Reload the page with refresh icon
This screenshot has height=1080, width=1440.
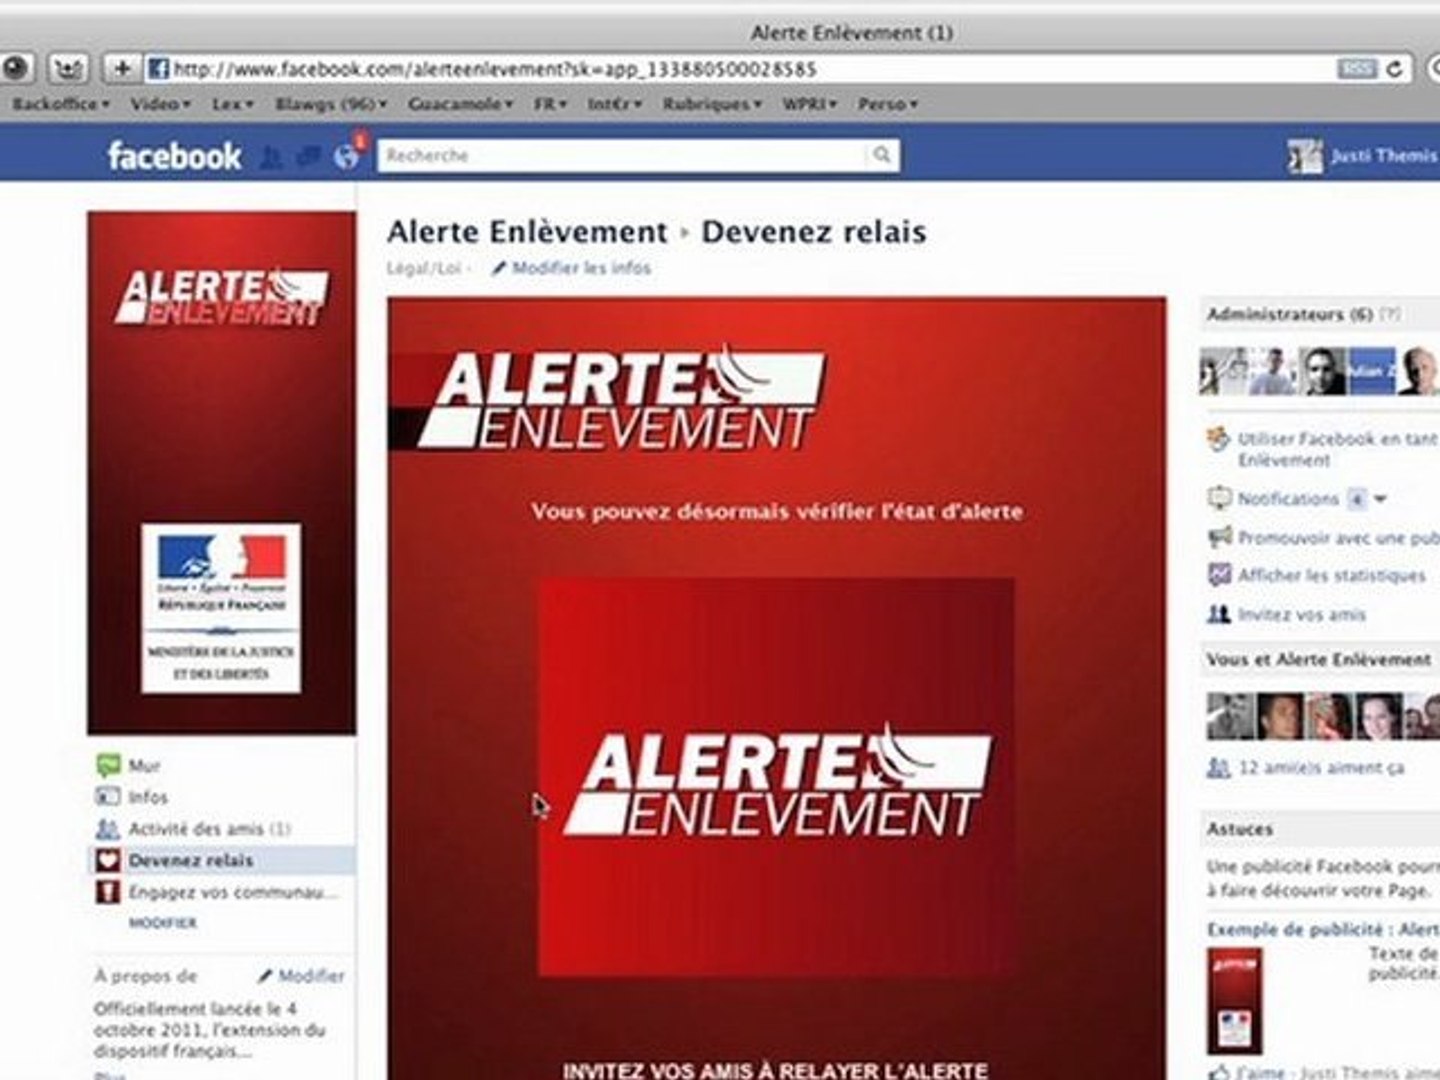(x=1395, y=69)
